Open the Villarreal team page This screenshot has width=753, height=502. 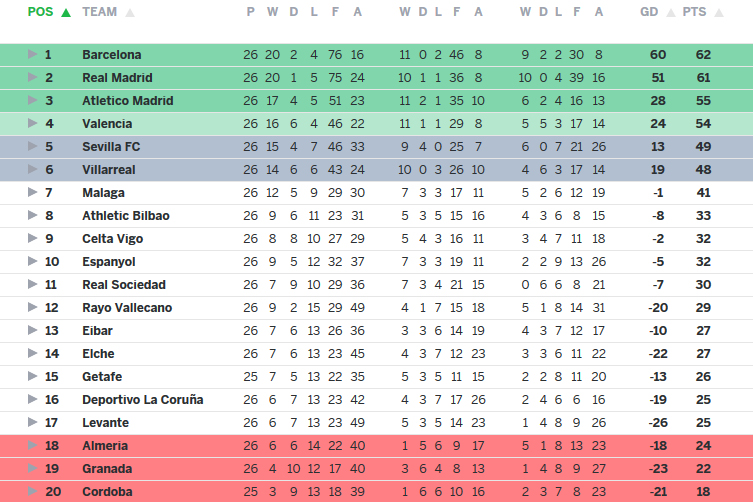click(x=108, y=170)
